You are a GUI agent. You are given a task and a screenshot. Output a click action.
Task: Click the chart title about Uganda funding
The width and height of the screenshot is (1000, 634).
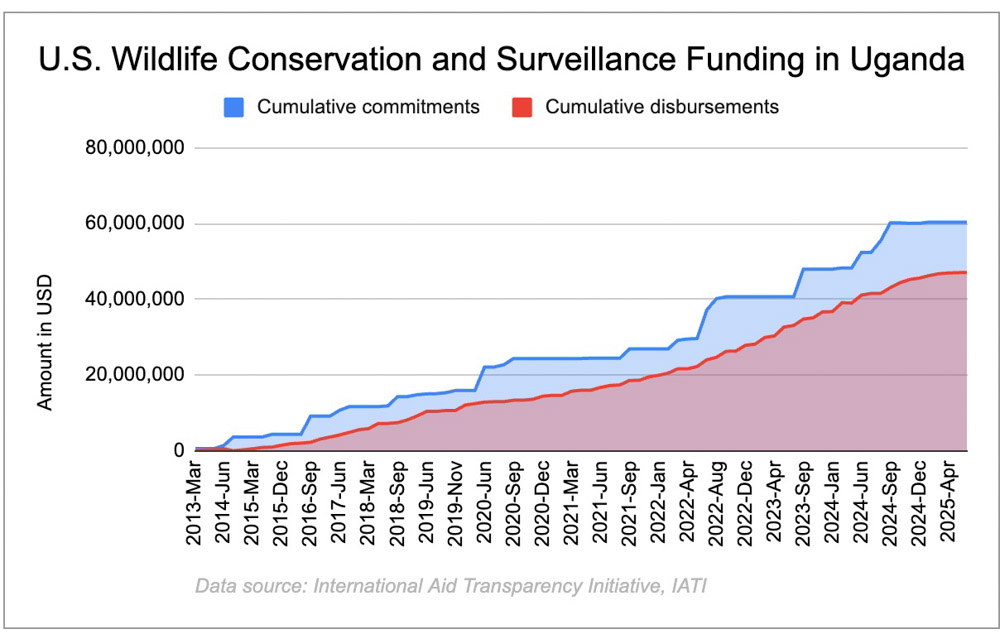[501, 59]
